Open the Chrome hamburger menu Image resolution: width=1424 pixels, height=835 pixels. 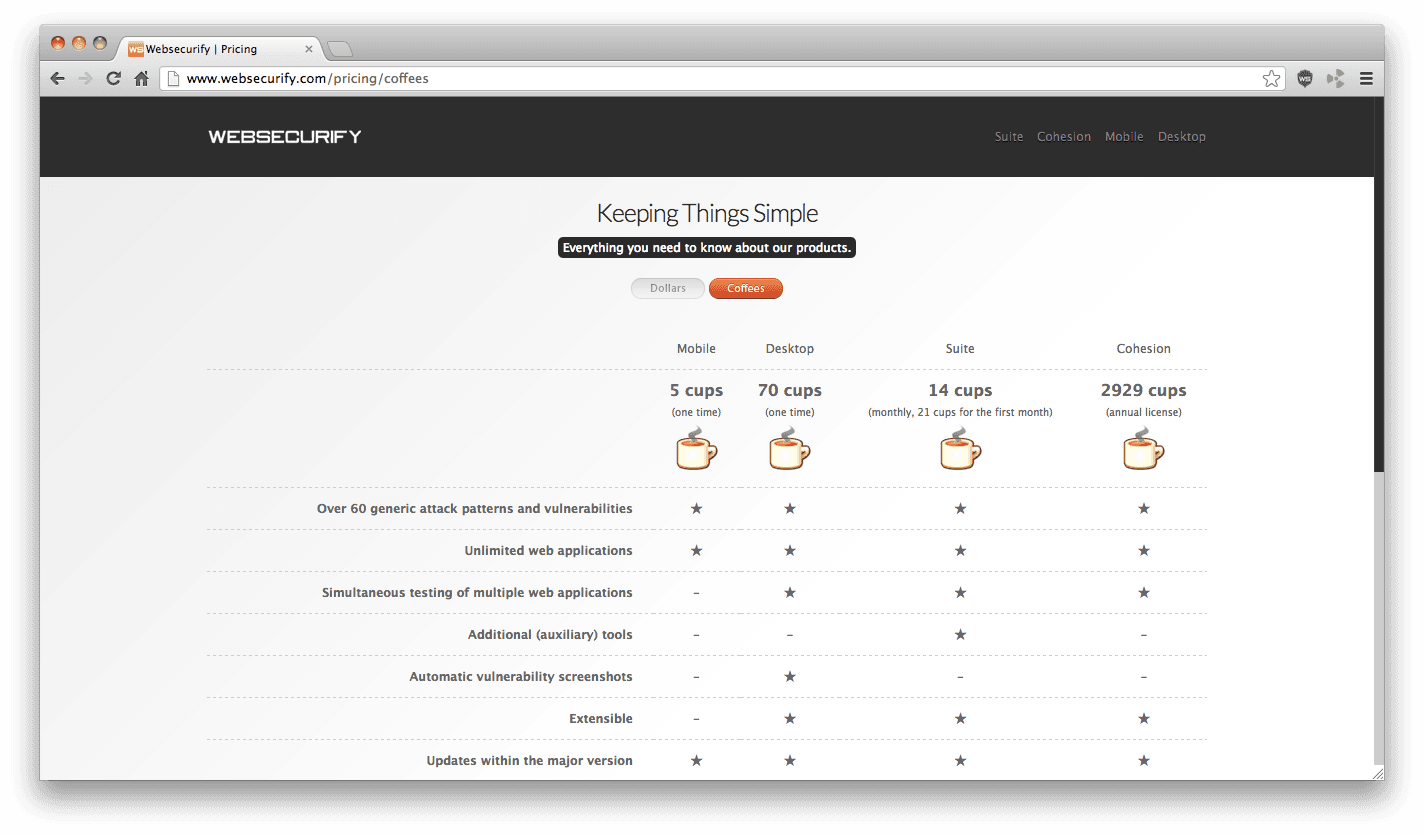pyautogui.click(x=1366, y=78)
